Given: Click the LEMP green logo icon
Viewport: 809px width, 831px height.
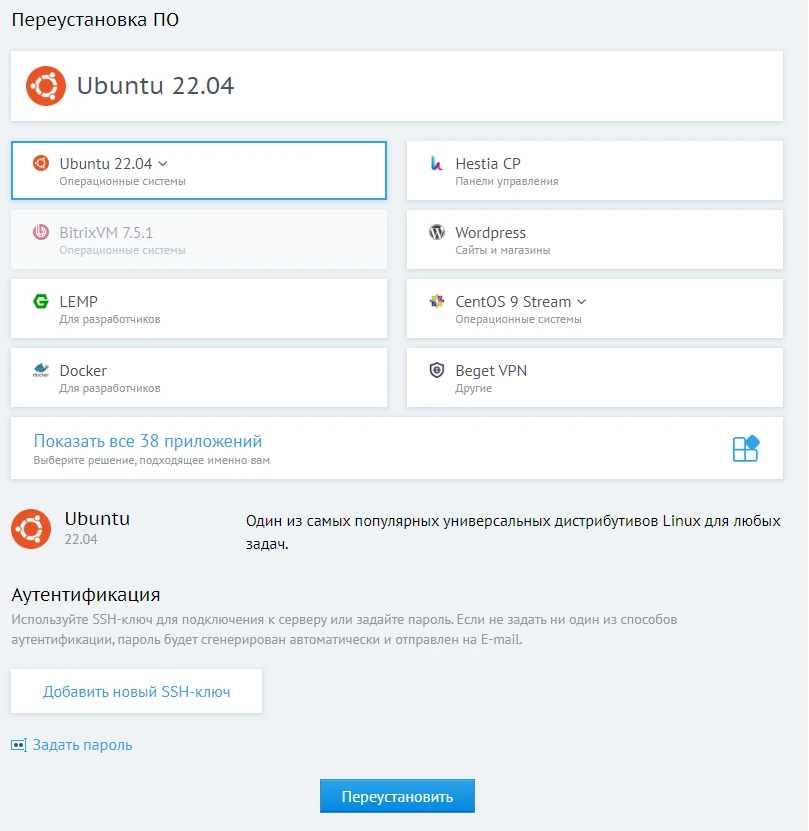Looking at the screenshot, I should pyautogui.click(x=41, y=301).
